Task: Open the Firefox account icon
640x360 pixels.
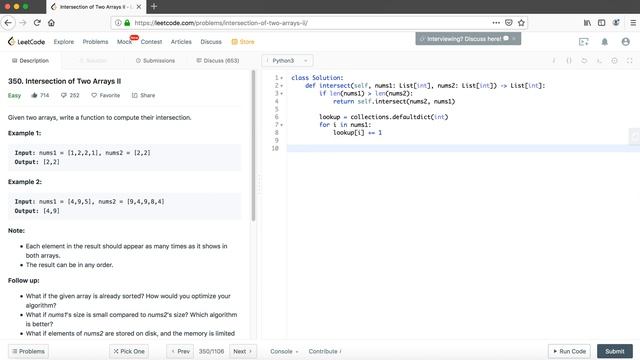Action: click(x=616, y=23)
